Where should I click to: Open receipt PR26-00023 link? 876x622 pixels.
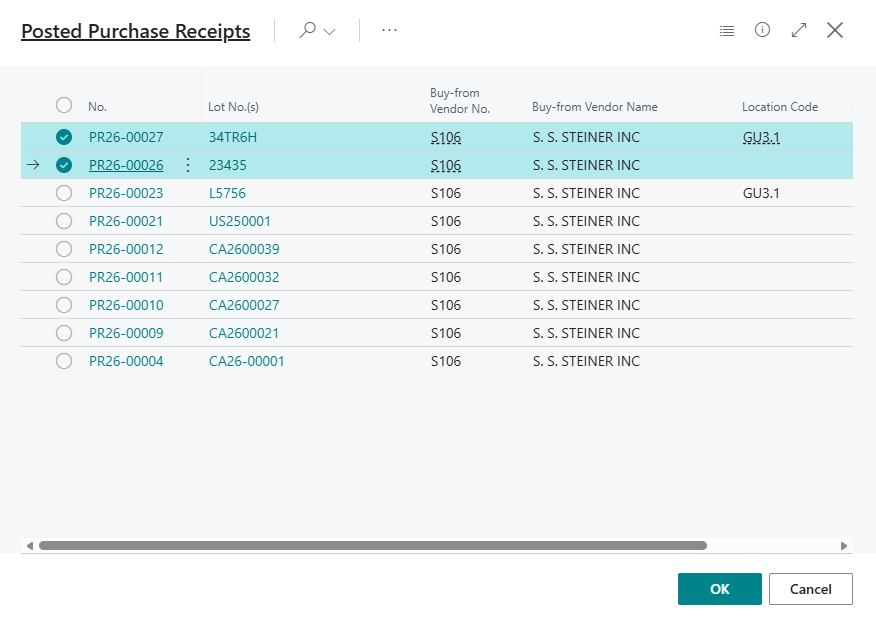(x=126, y=193)
